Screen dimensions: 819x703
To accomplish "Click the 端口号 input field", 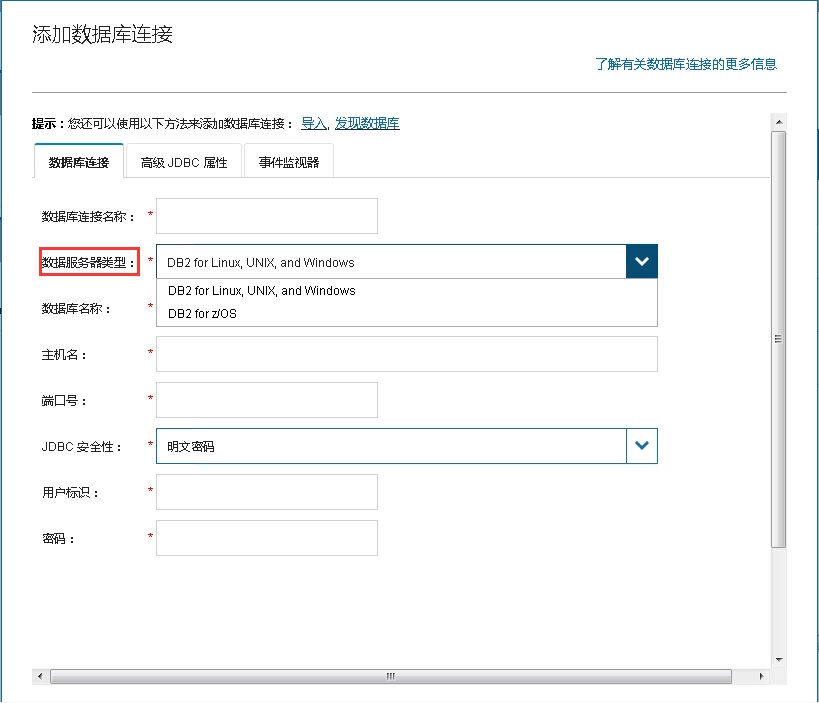I will [265, 400].
